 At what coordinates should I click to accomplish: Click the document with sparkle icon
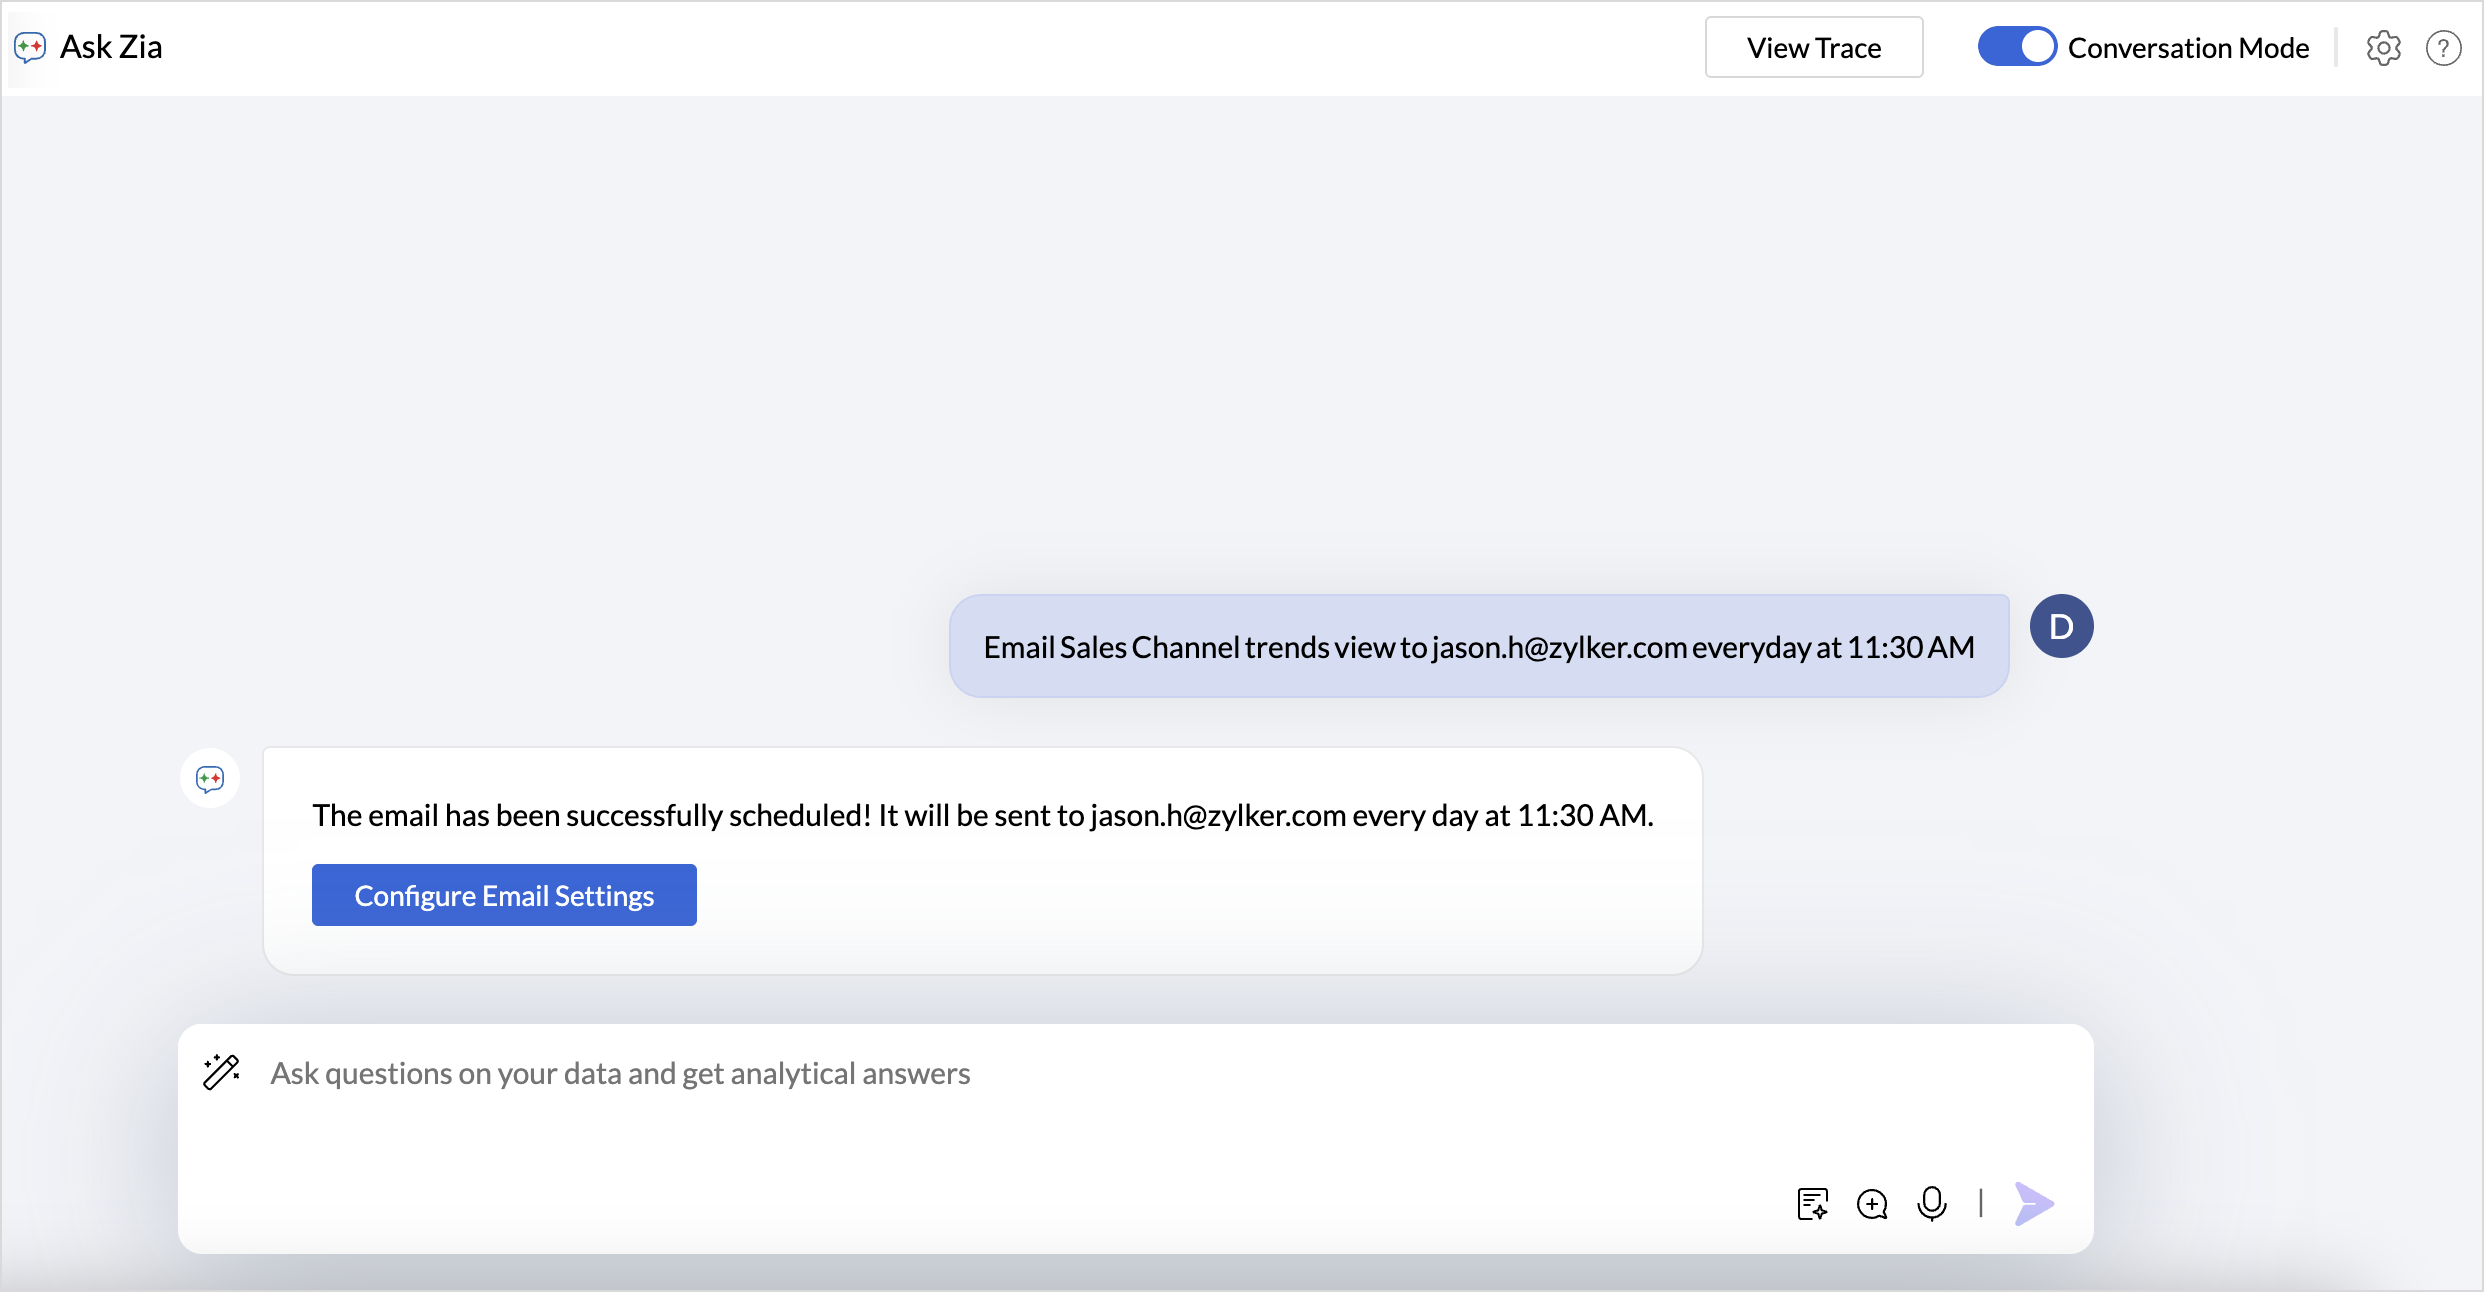click(x=1812, y=1204)
